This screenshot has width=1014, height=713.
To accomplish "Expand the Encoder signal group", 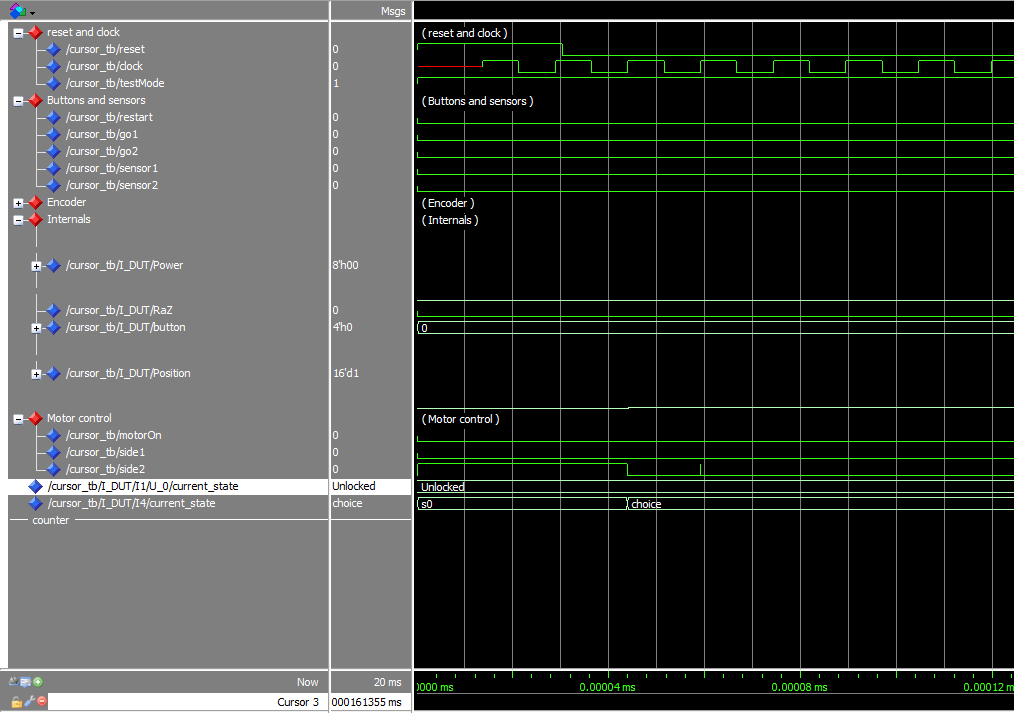I will click(x=18, y=203).
